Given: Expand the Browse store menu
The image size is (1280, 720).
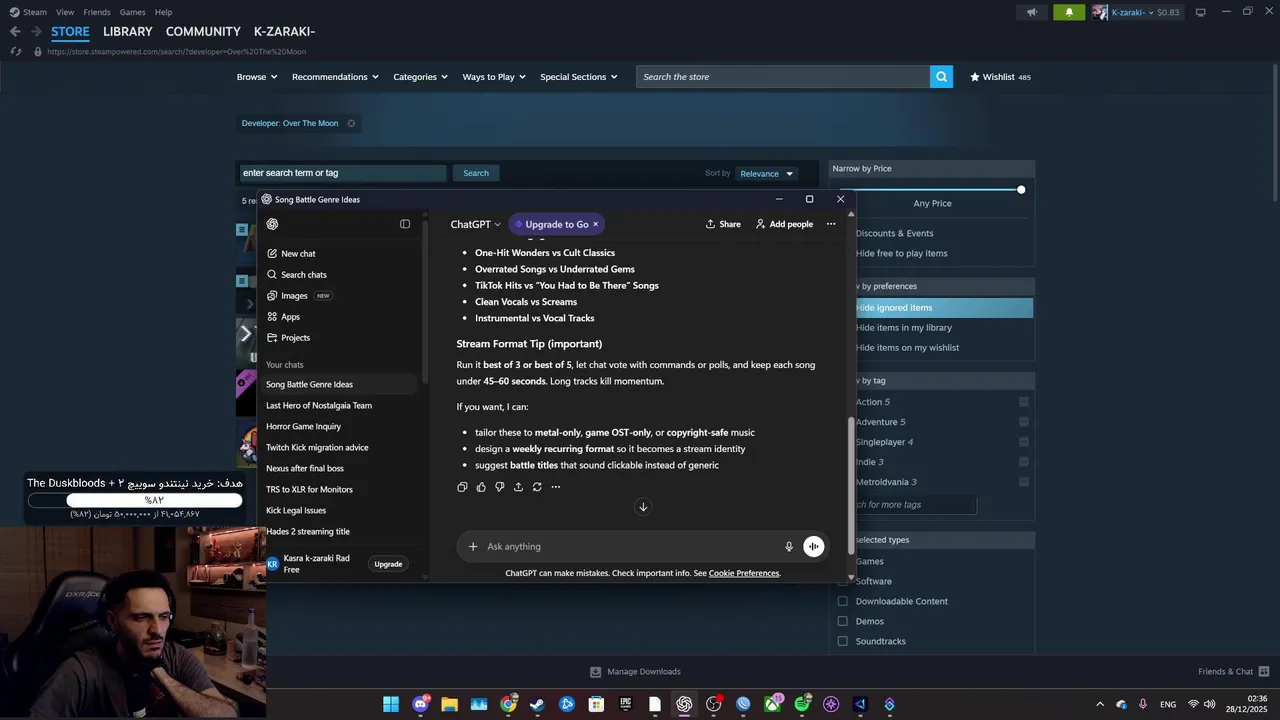Looking at the screenshot, I should coord(257,77).
